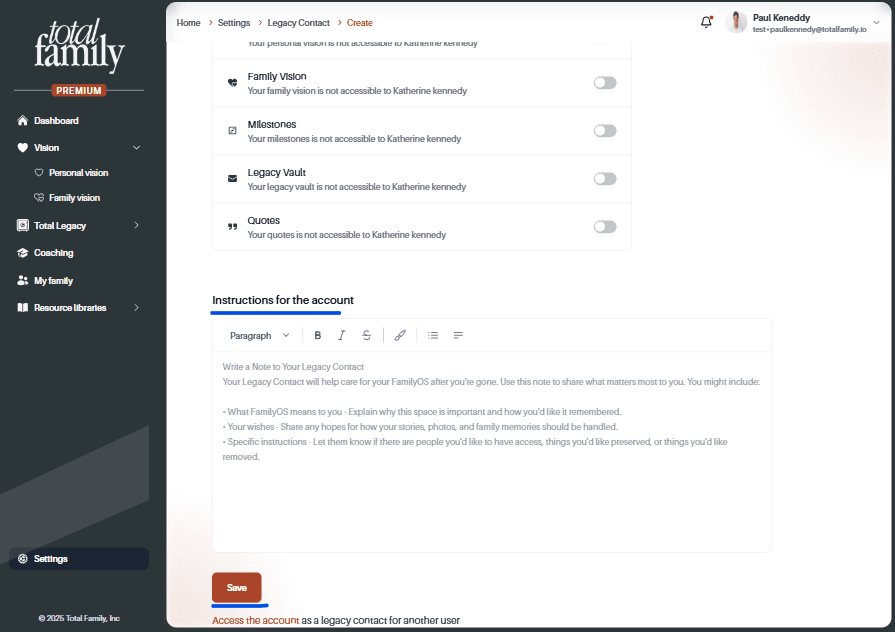
Task: Open Family vision page
Action: click(x=74, y=198)
